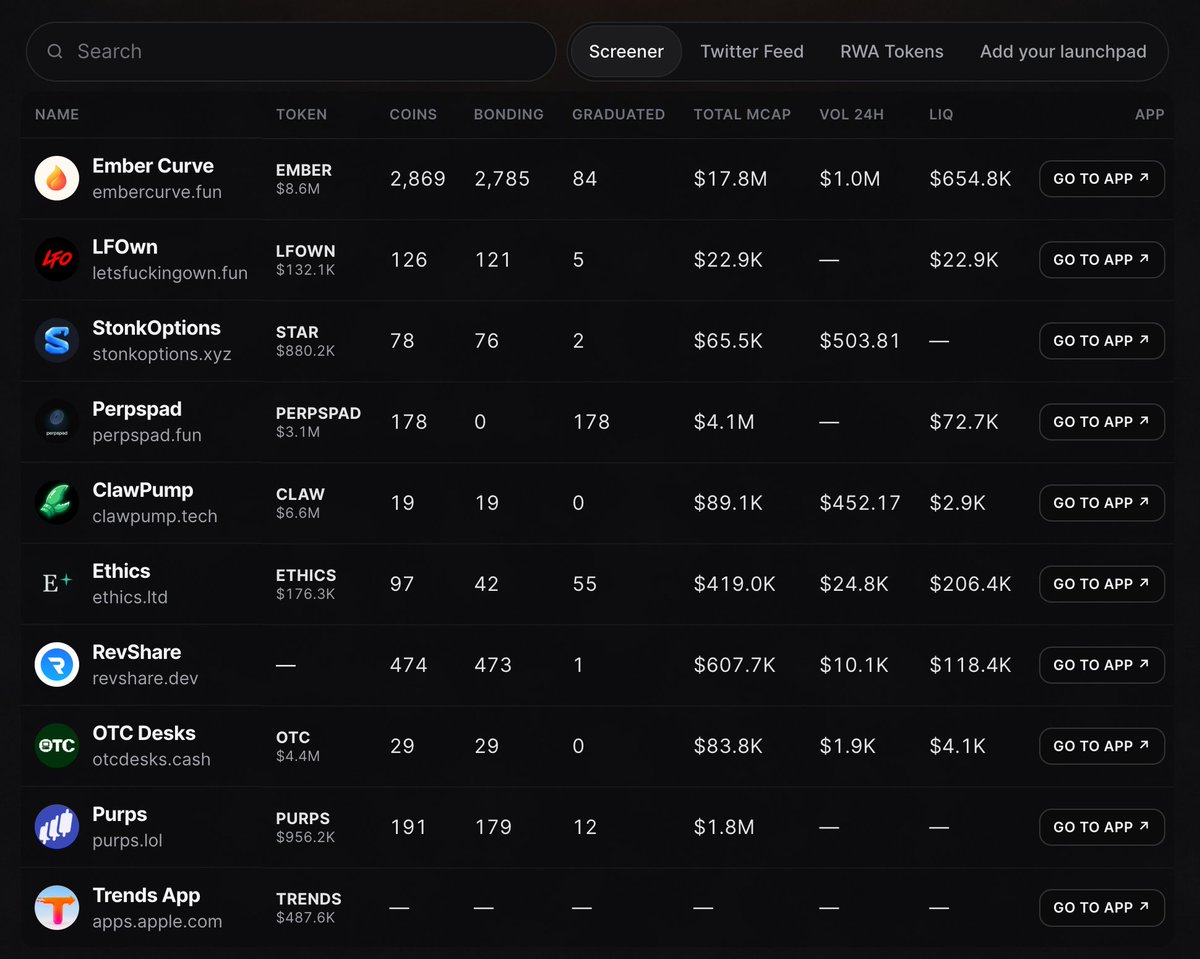
Task: Go to app for Trends App
Action: [x=1102, y=908]
